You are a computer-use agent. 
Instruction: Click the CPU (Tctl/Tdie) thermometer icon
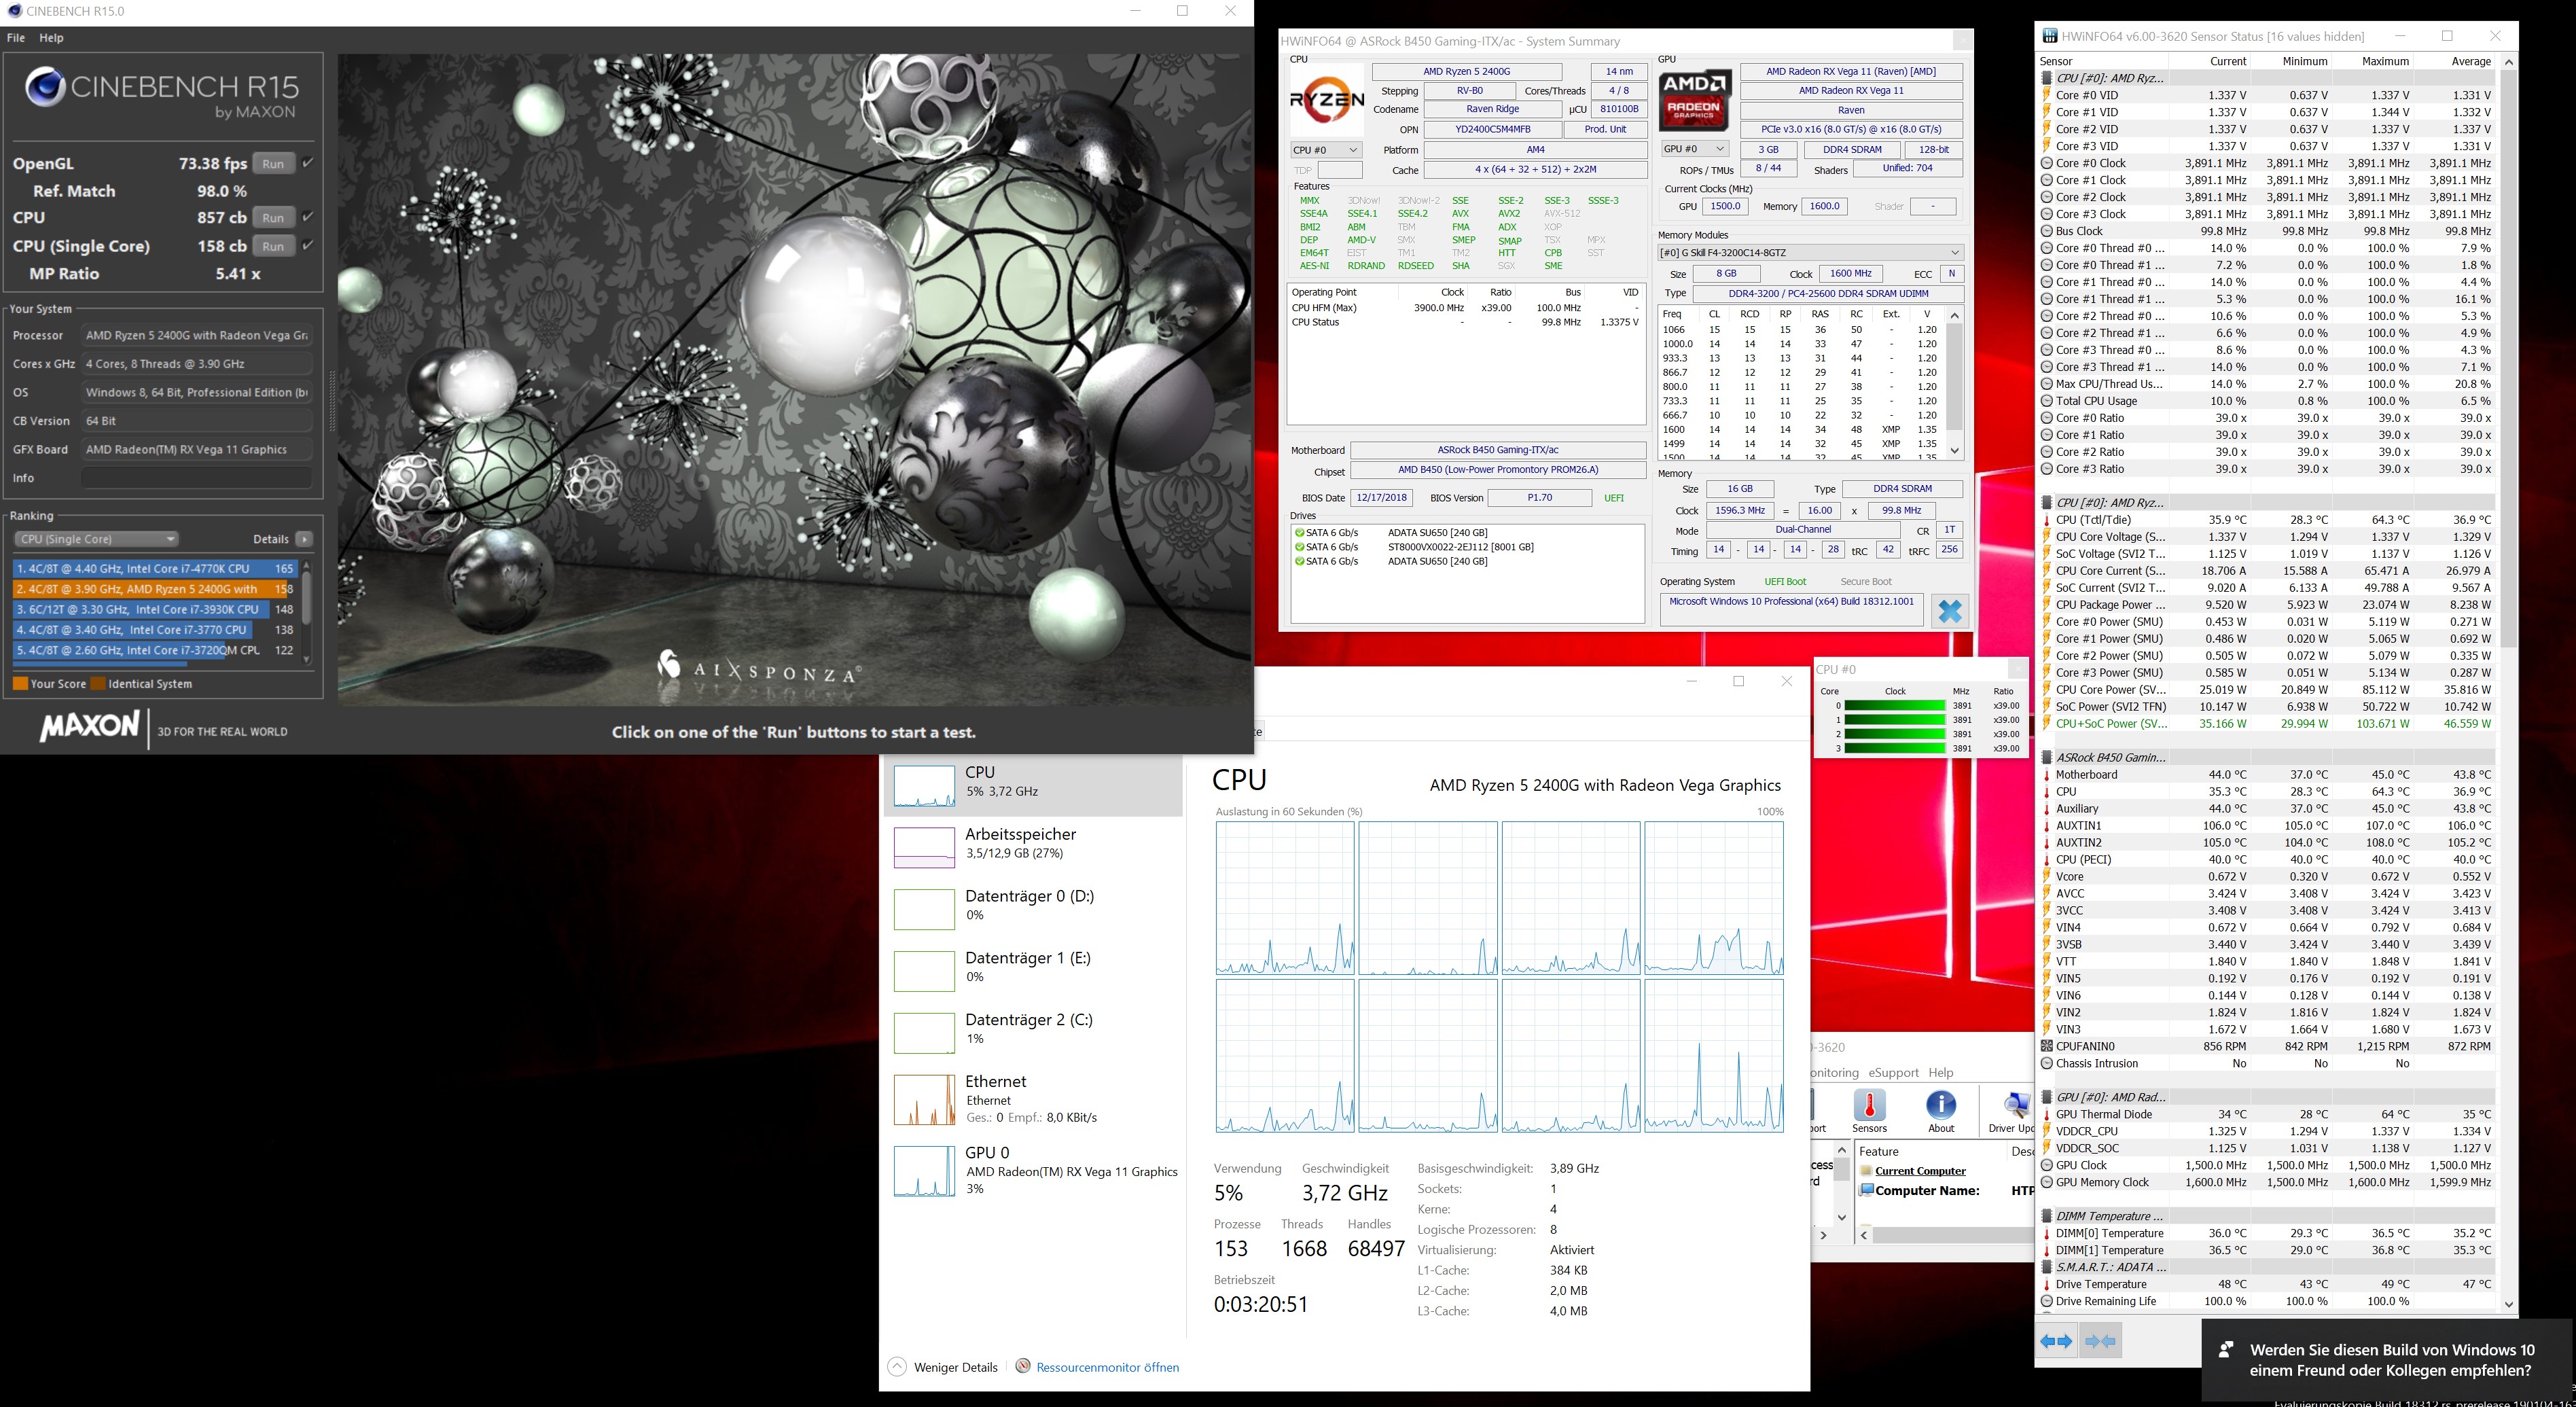pyautogui.click(x=2047, y=520)
